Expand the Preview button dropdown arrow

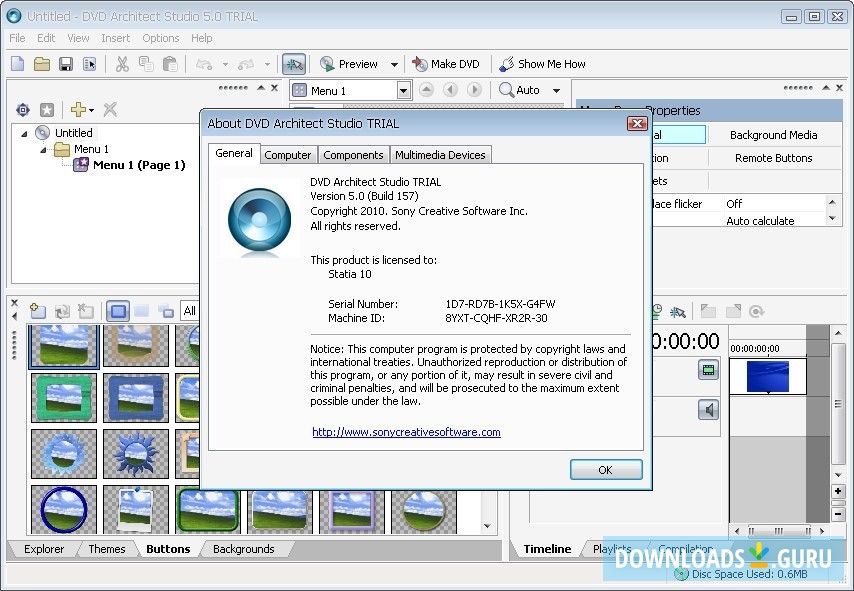coord(393,63)
